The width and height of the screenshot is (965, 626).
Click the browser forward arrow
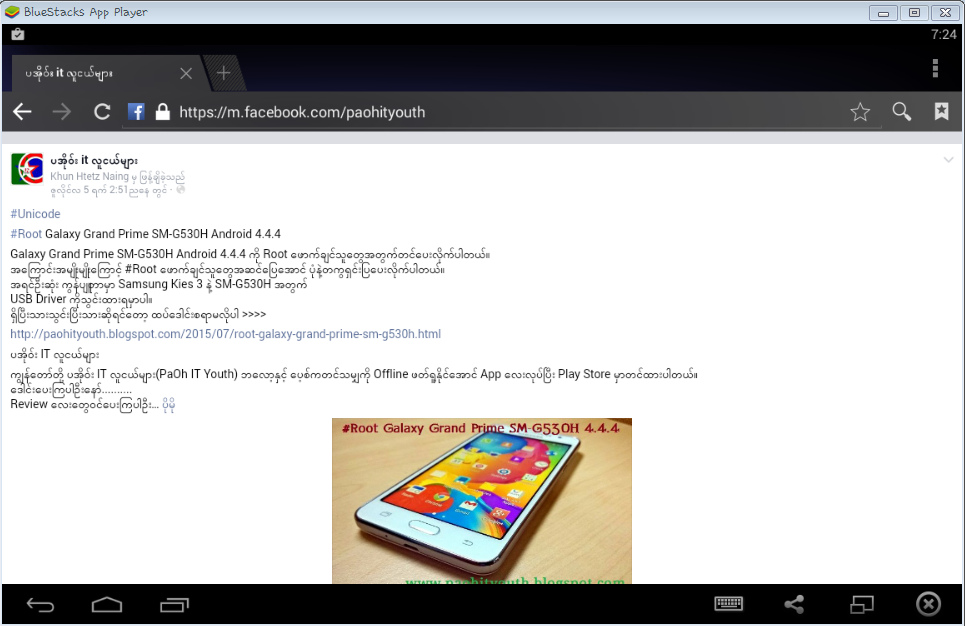pos(62,111)
